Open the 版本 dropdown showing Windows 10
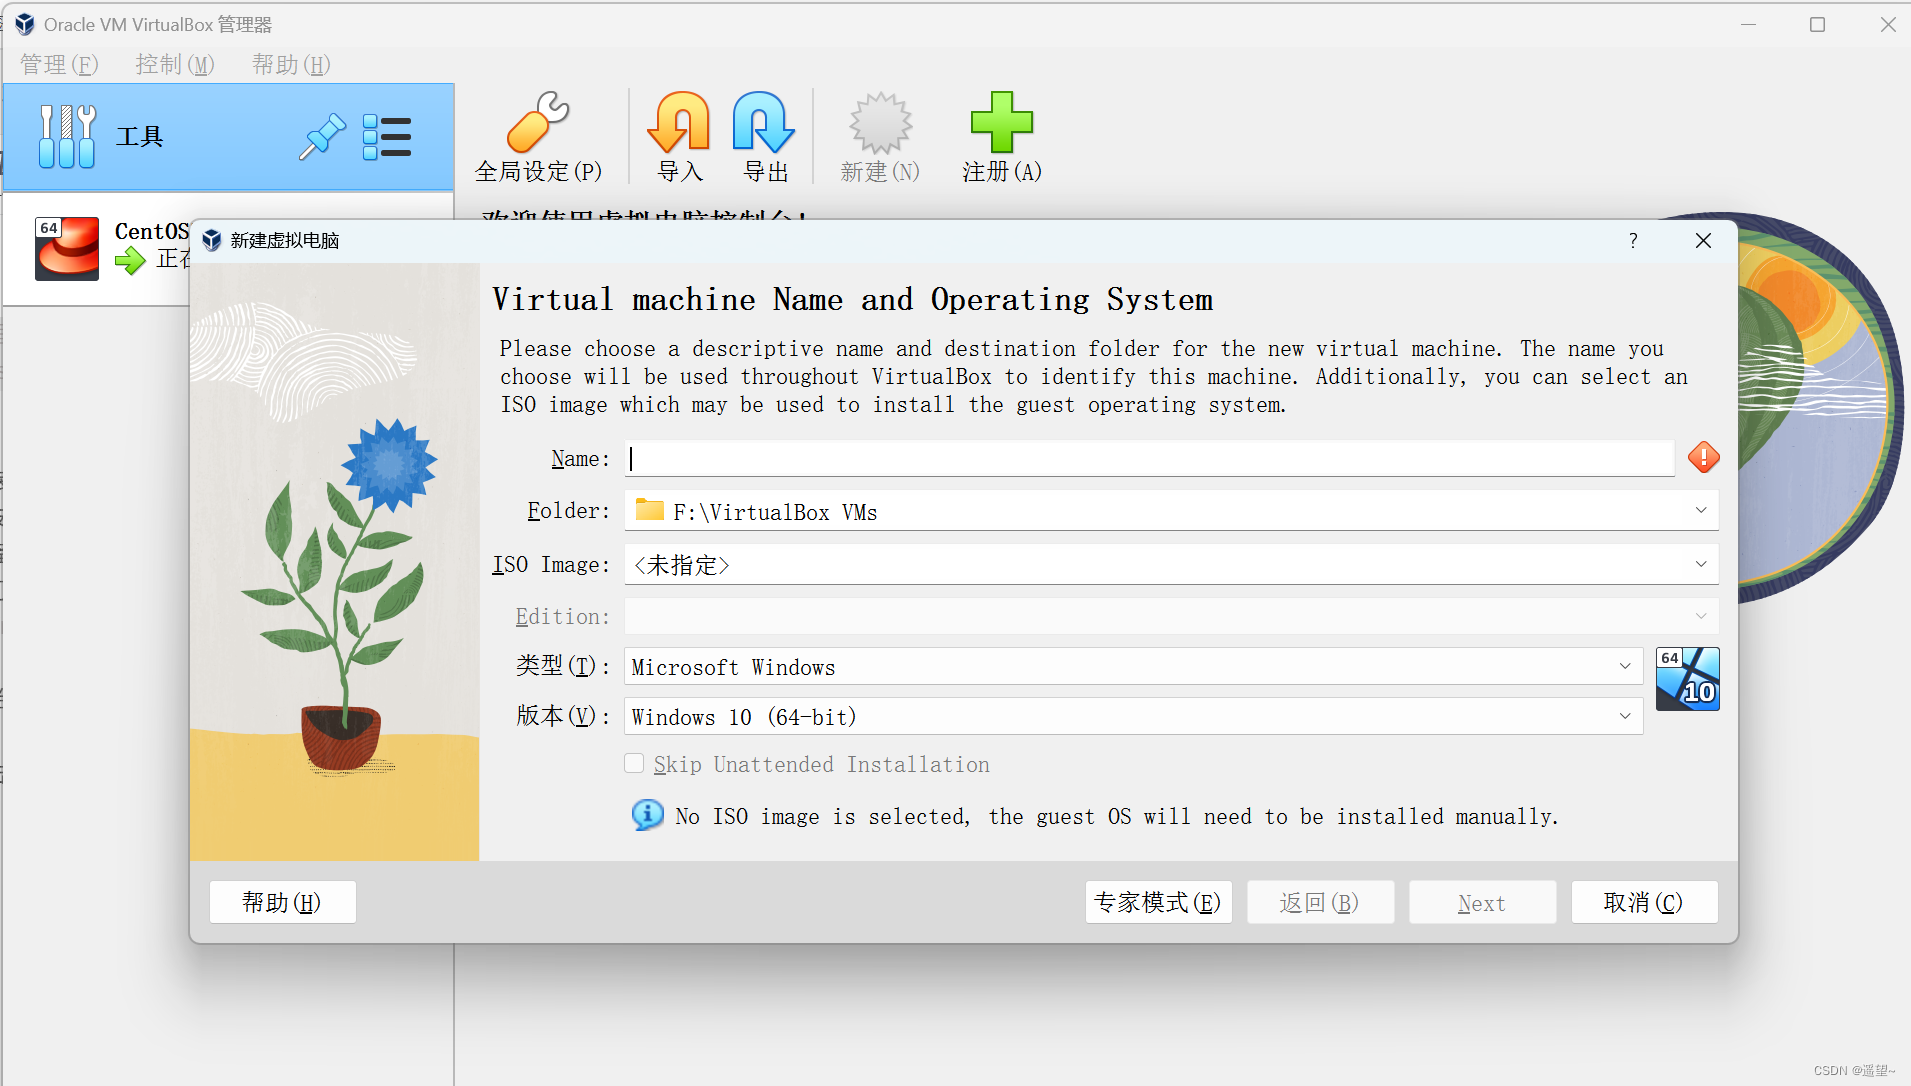The width and height of the screenshot is (1911, 1086). [x=1624, y=716]
